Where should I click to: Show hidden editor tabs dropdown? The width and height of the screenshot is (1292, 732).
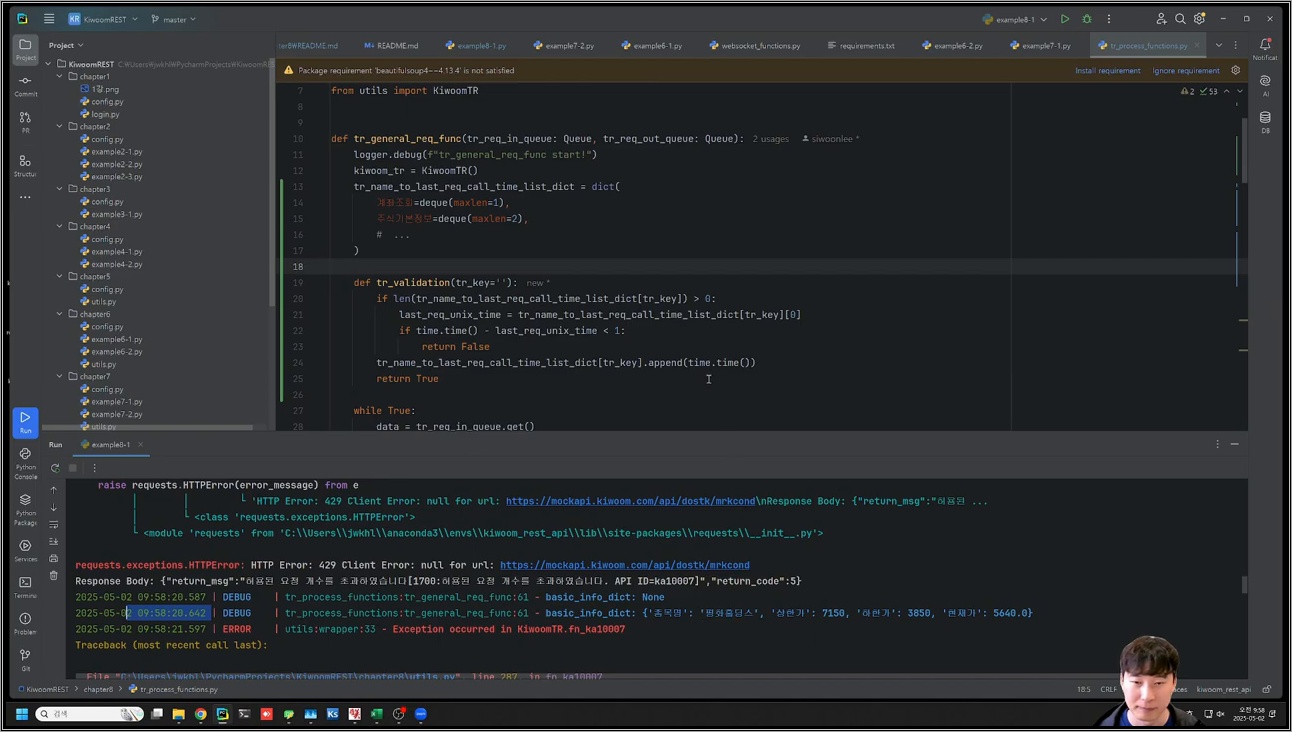click(x=1218, y=45)
